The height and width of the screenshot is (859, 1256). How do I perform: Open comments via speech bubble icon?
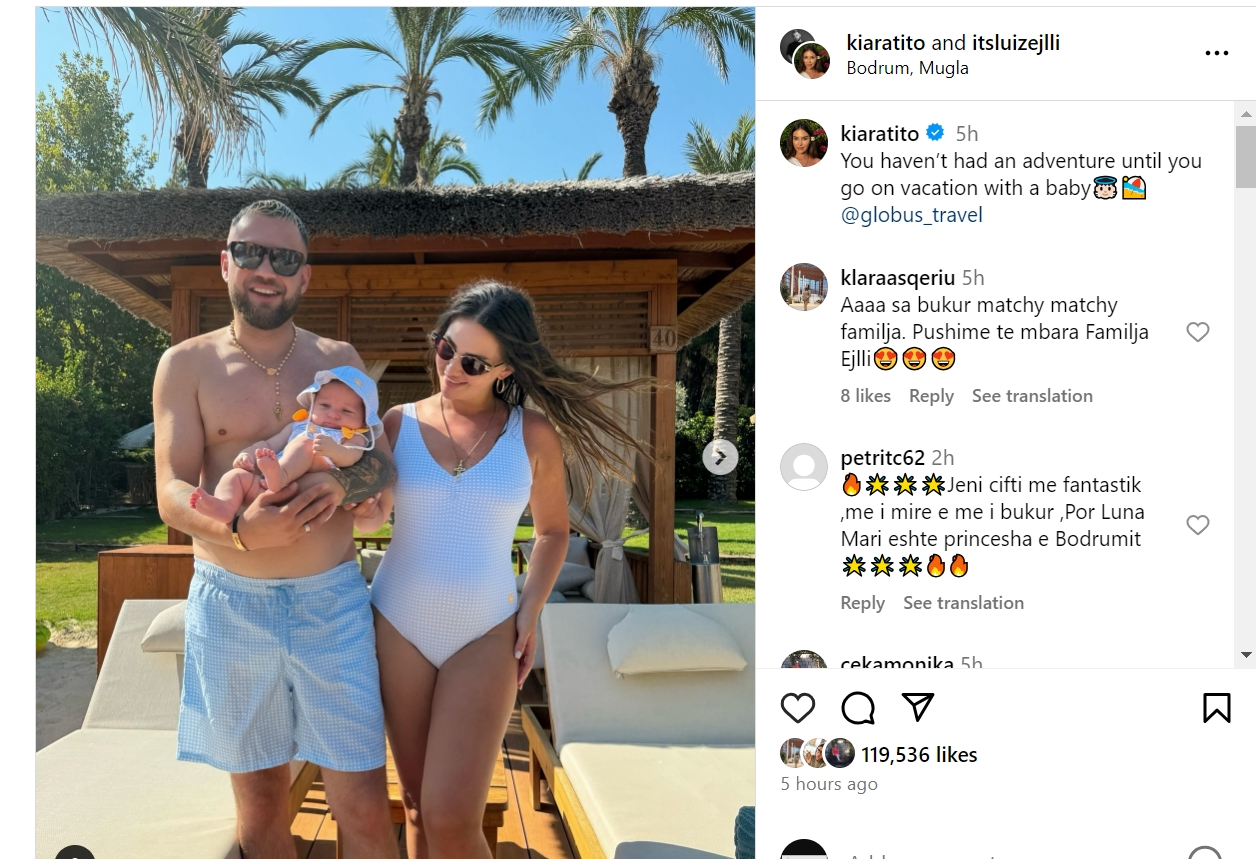pos(858,707)
